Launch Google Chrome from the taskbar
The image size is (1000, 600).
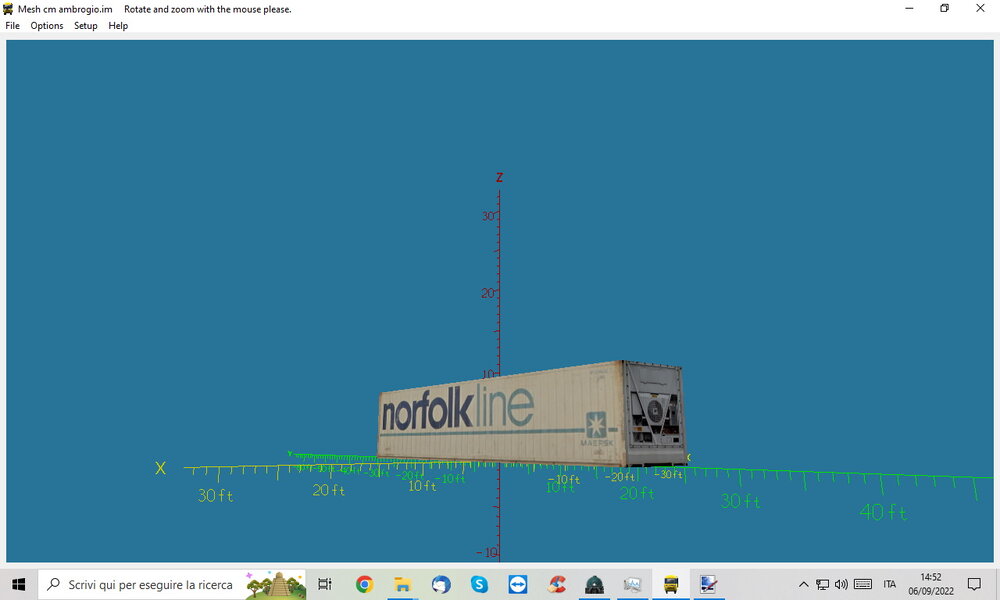[x=364, y=584]
